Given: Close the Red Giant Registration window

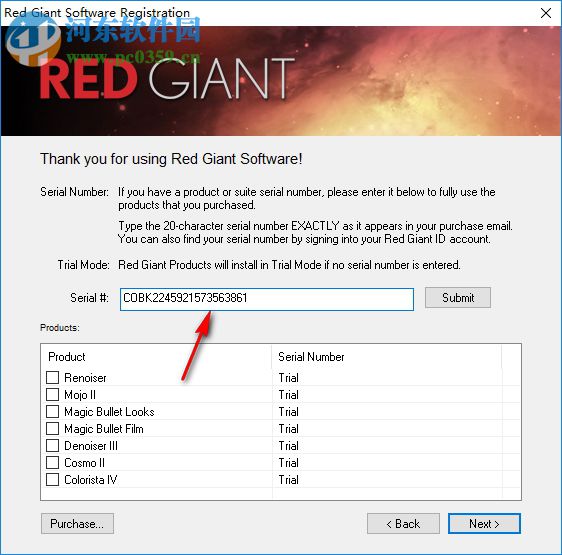Looking at the screenshot, I should pos(546,13).
